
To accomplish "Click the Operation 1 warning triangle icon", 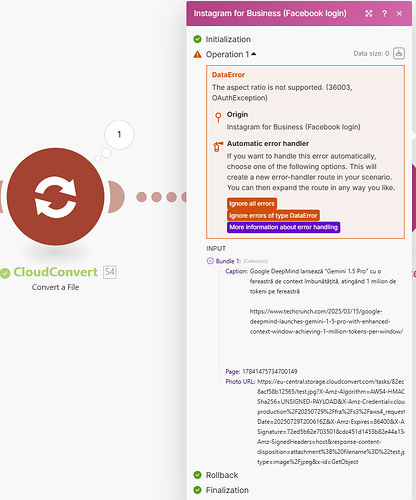I will tap(197, 54).
